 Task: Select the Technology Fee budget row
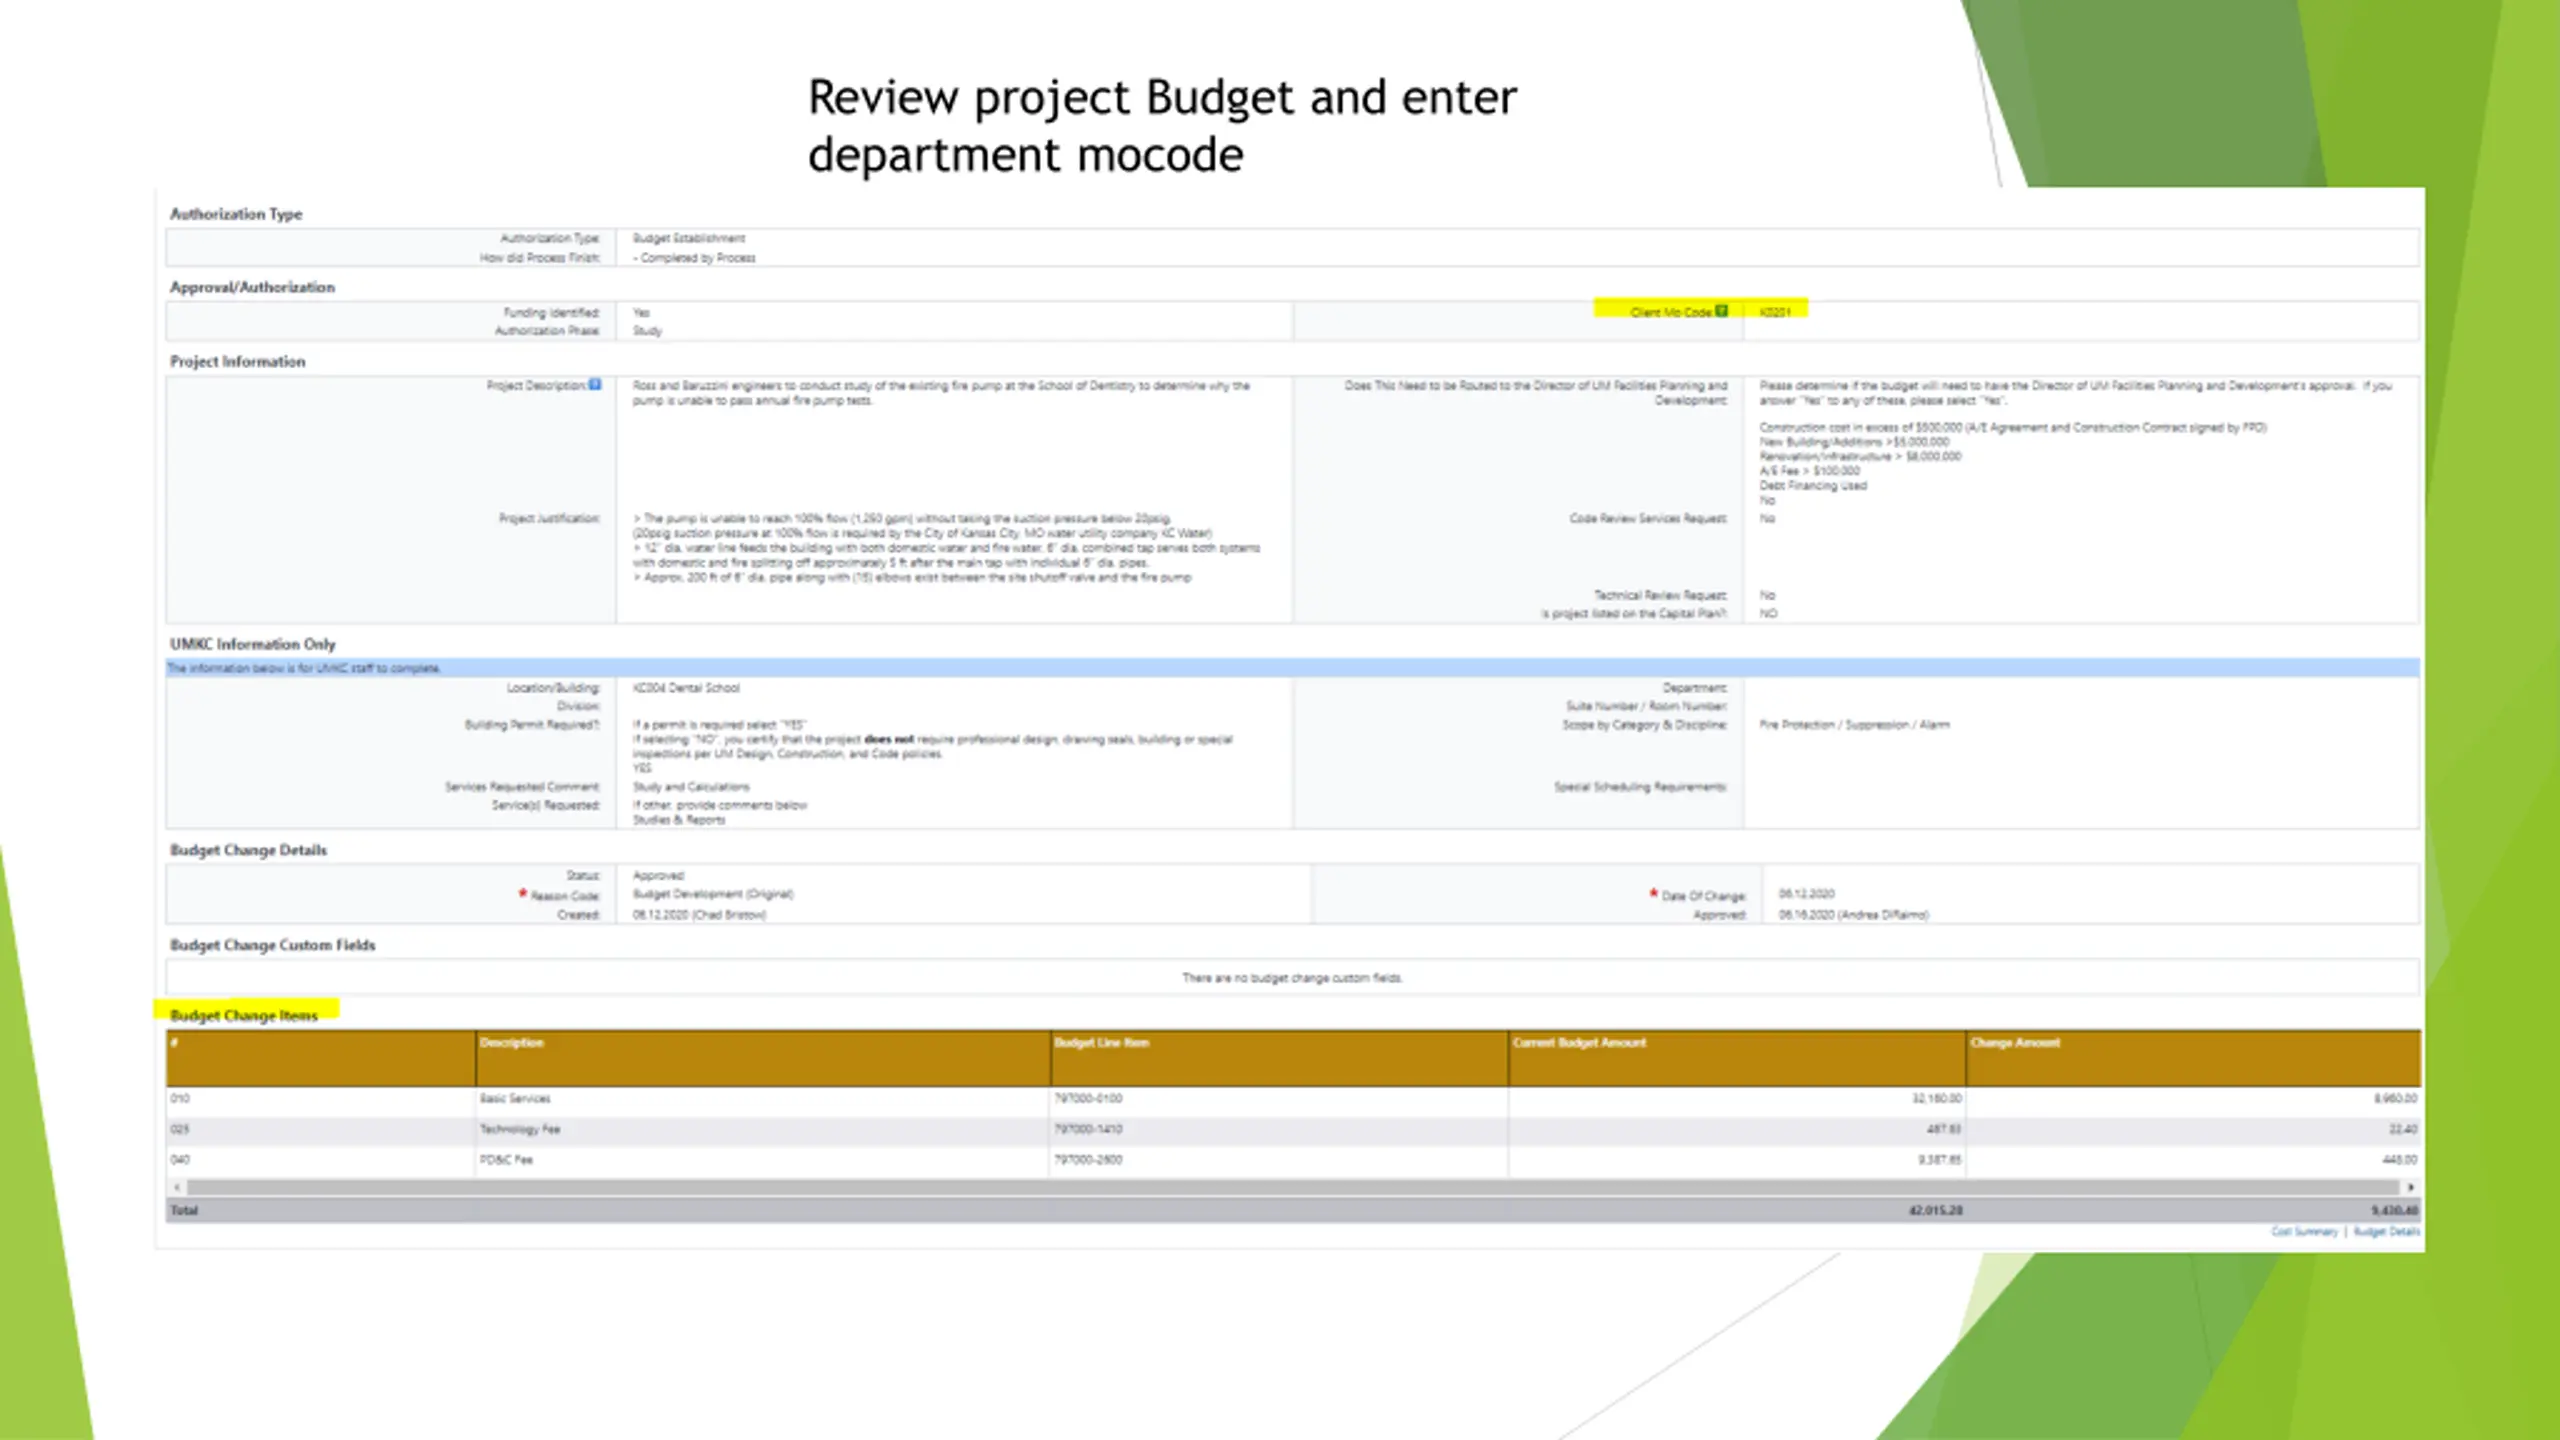coord(520,1130)
